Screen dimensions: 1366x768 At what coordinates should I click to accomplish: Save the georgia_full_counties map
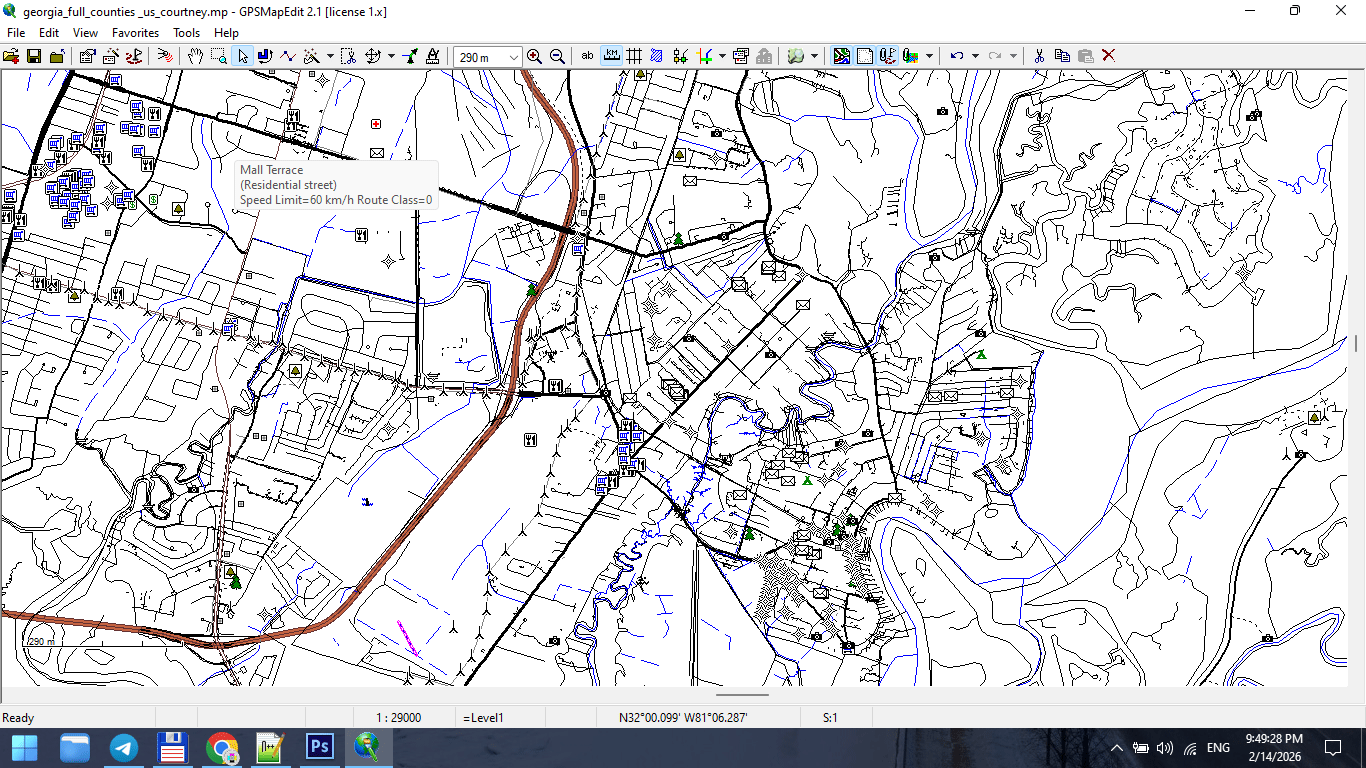[34, 56]
